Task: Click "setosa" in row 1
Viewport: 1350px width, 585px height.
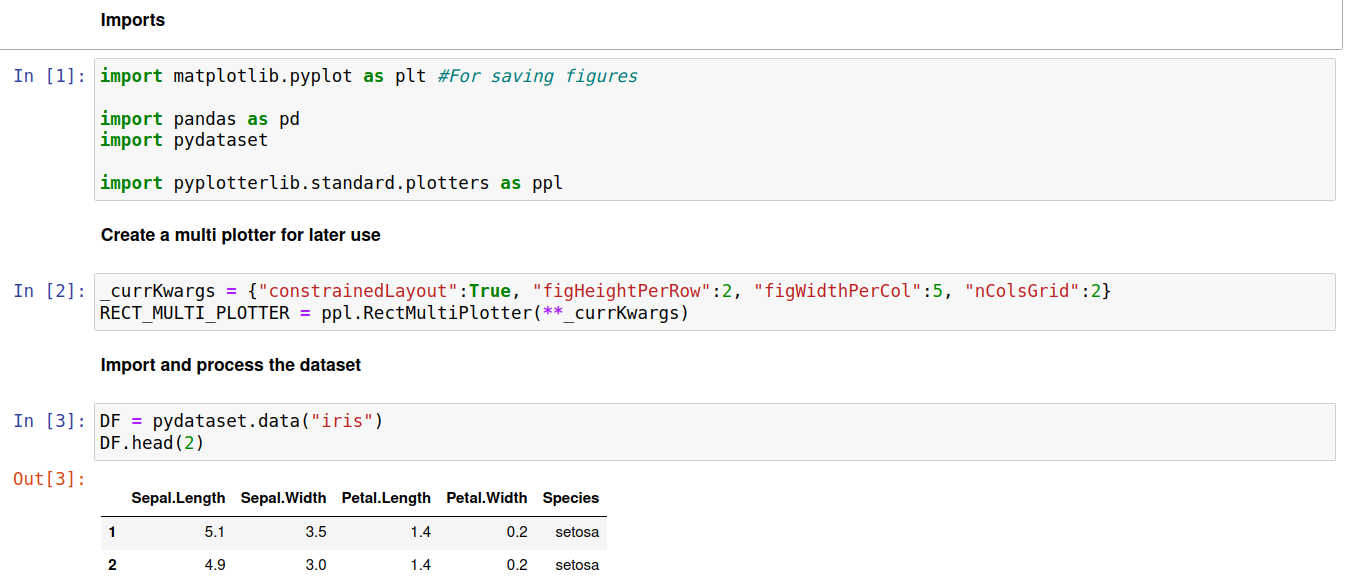Action: point(577,532)
